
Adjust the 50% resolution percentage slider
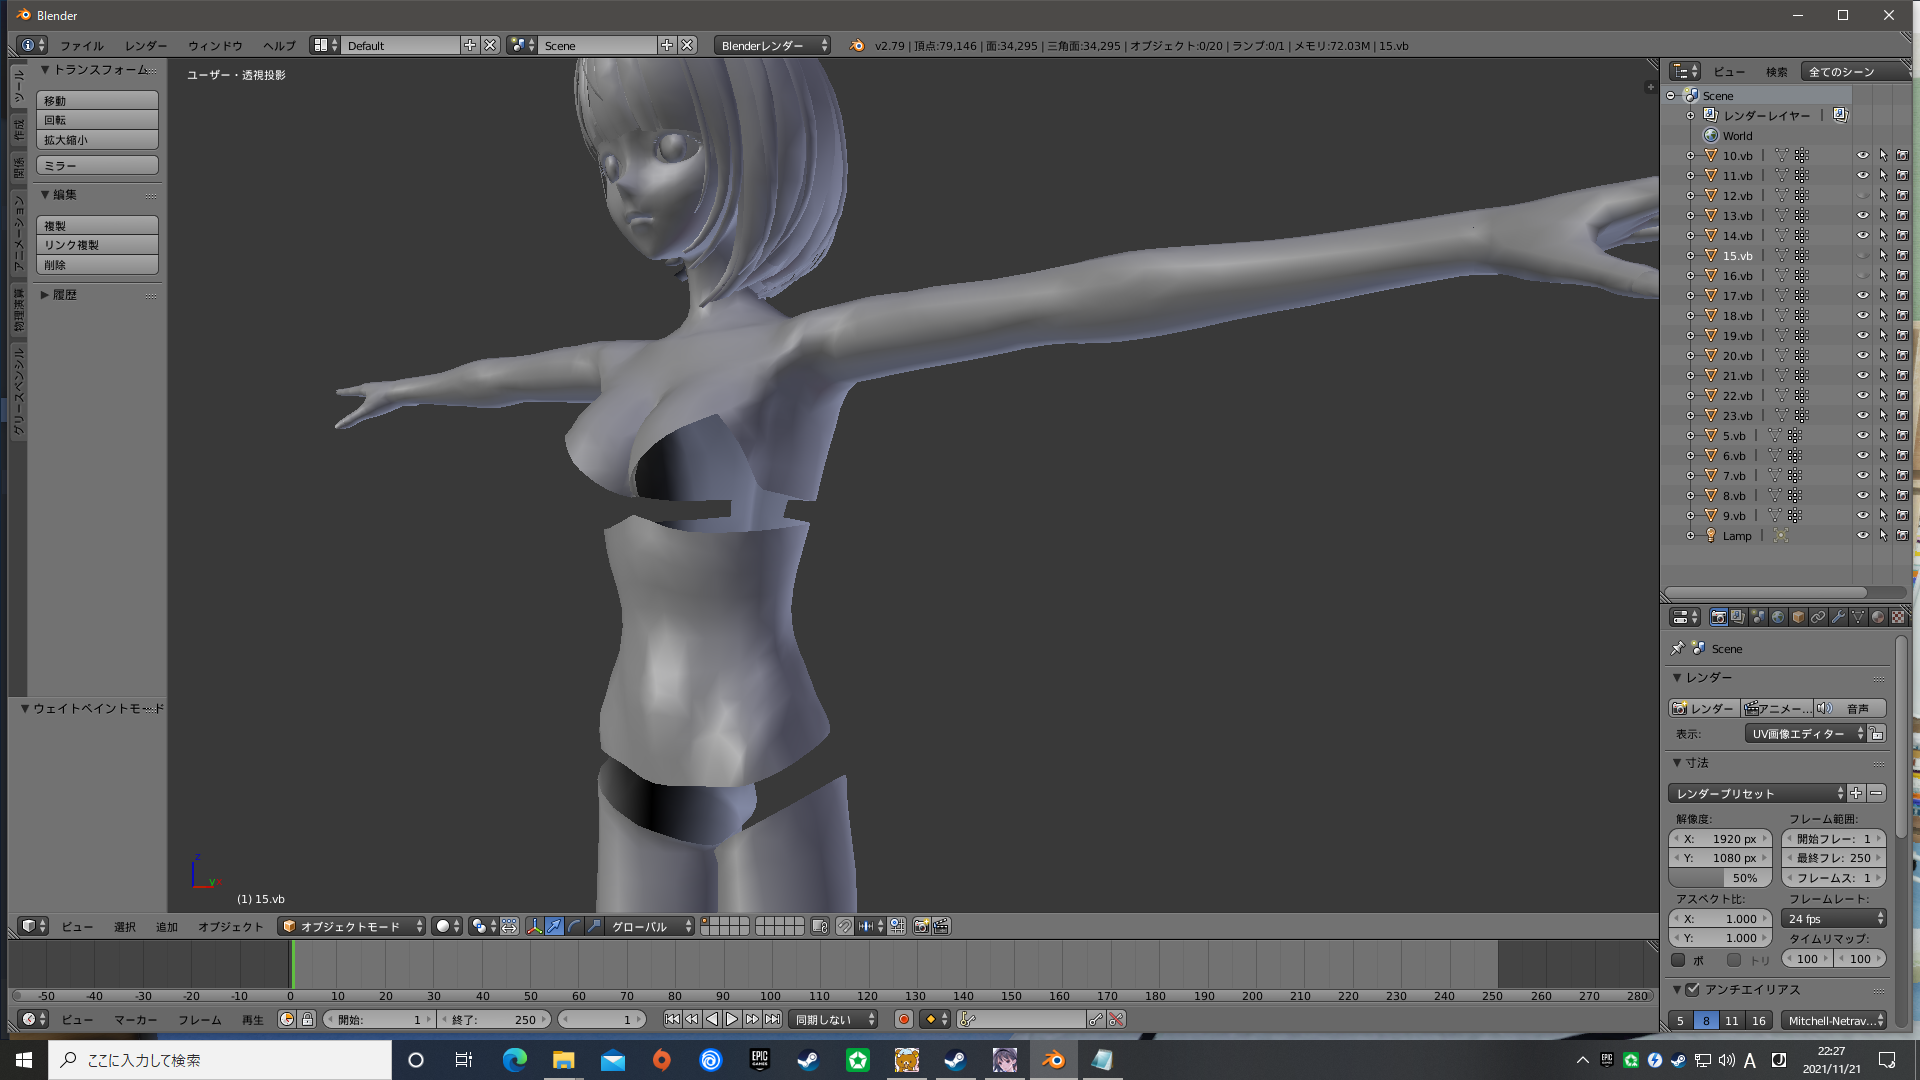point(1720,877)
